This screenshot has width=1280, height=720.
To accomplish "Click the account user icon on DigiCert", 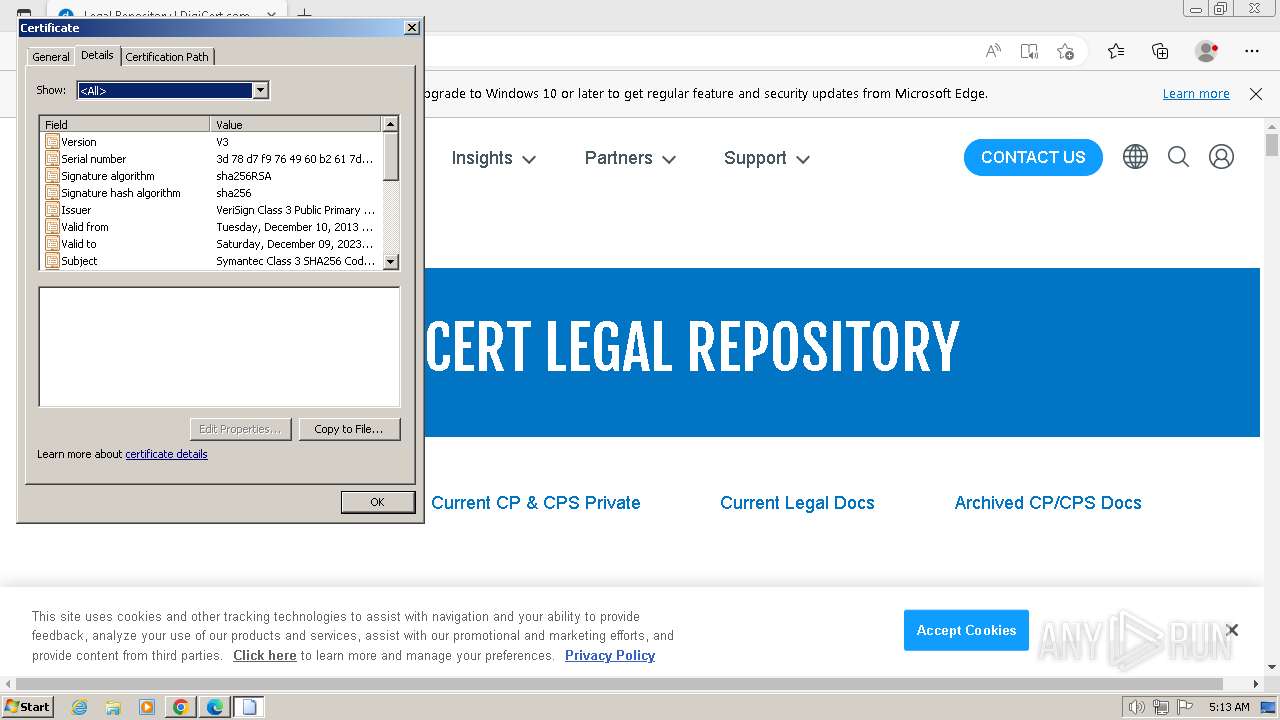I will 1221,157.
